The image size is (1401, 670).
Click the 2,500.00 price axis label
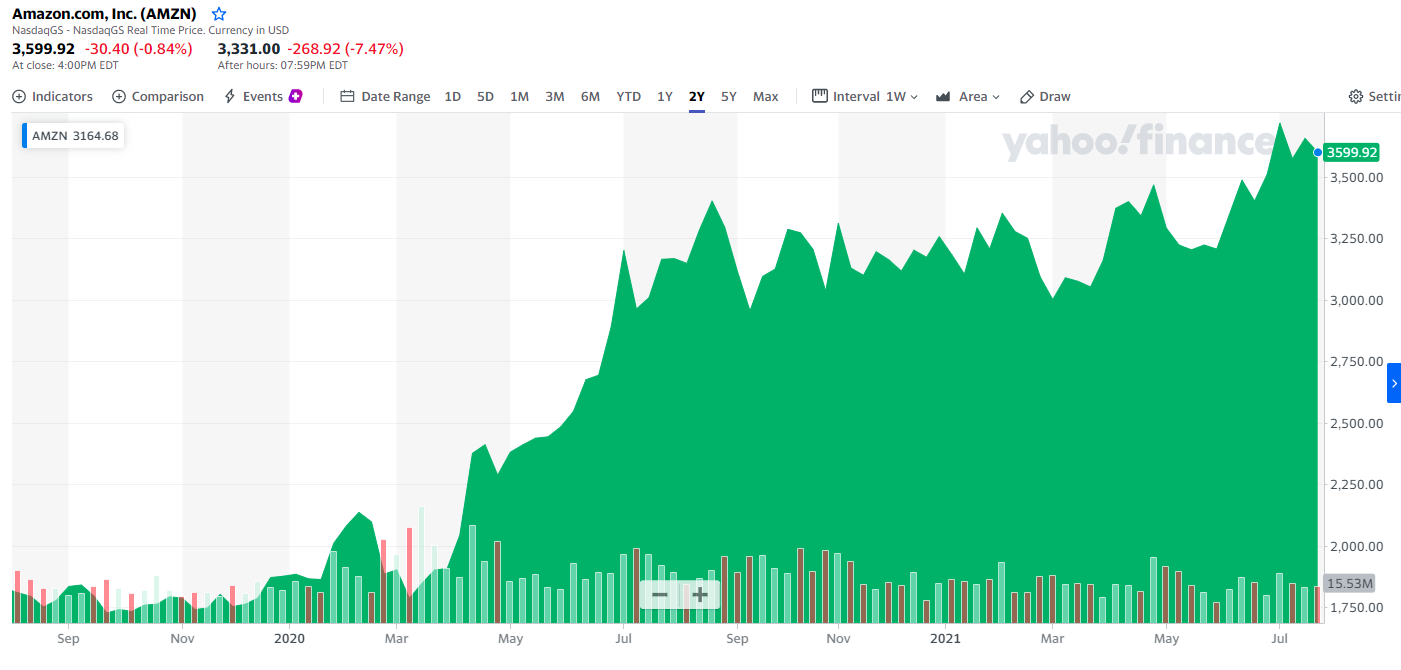pos(1355,423)
